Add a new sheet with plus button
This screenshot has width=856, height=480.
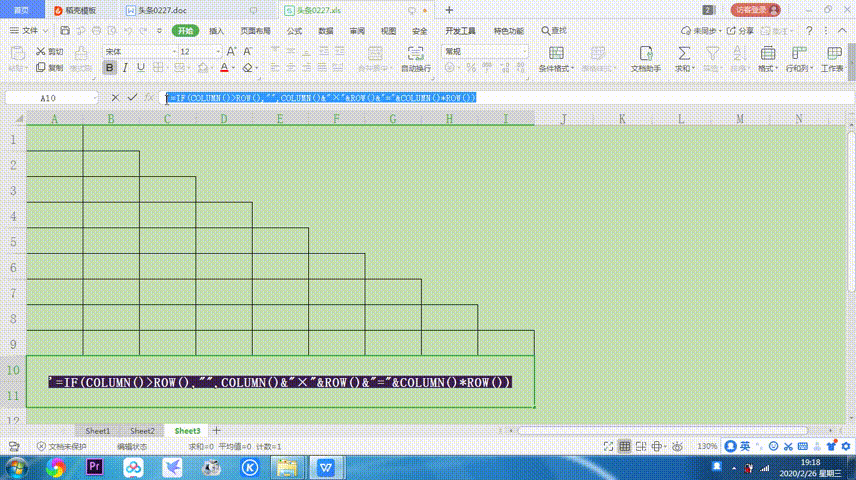pyautogui.click(x=217, y=430)
